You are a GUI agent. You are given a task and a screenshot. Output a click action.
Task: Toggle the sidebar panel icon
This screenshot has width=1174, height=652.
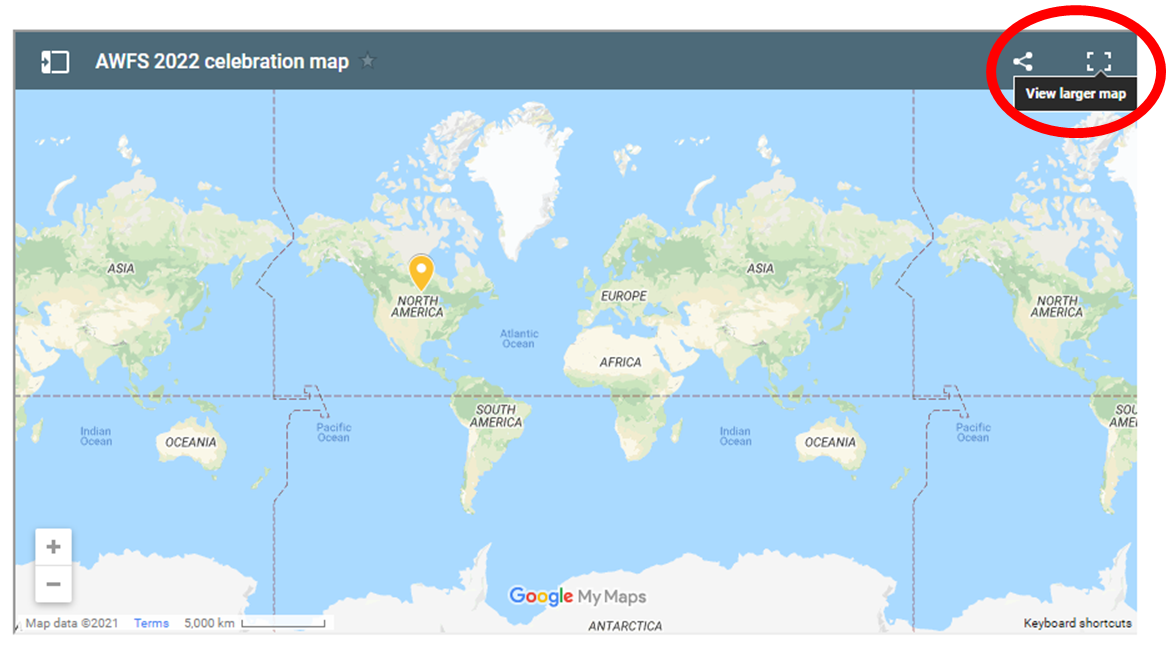coord(54,62)
